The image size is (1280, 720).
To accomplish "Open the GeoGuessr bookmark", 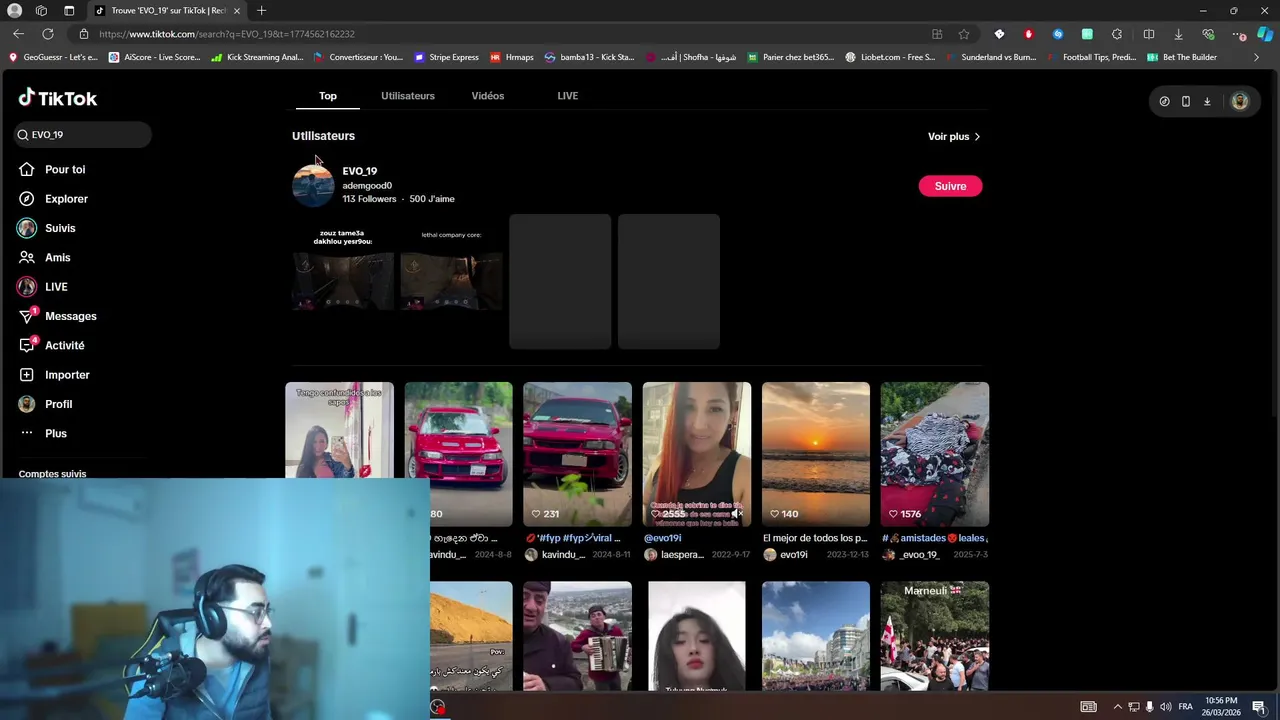I will click(54, 57).
